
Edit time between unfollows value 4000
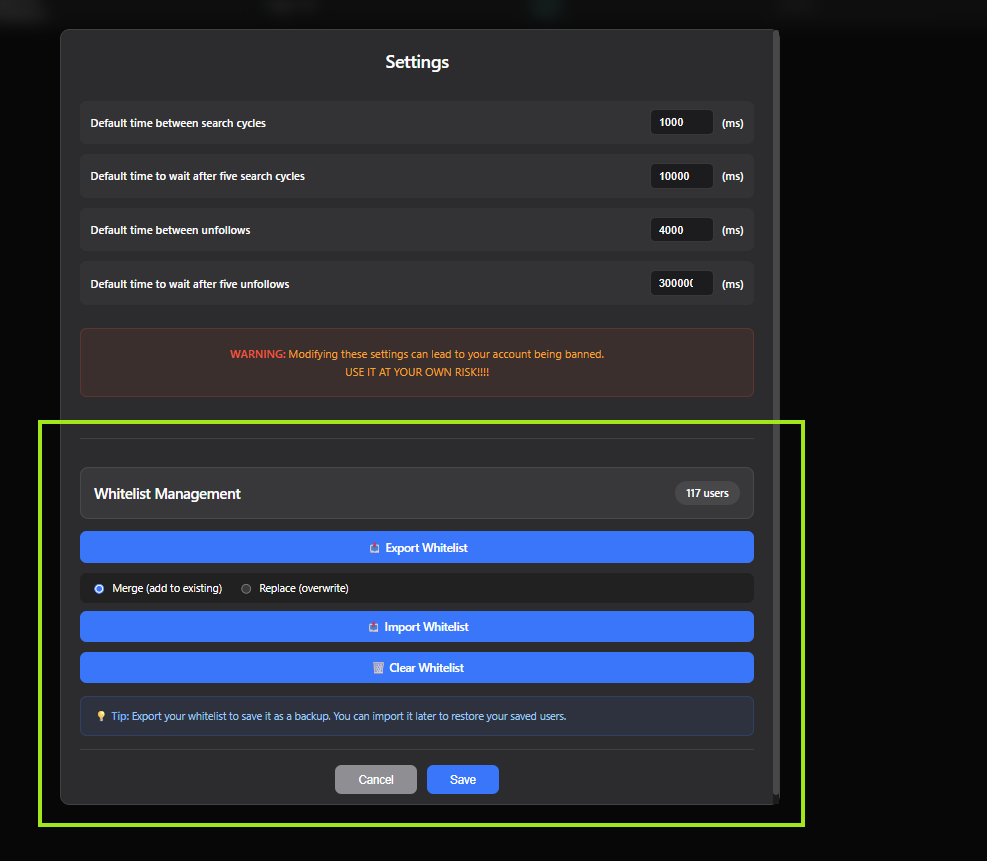(x=682, y=230)
